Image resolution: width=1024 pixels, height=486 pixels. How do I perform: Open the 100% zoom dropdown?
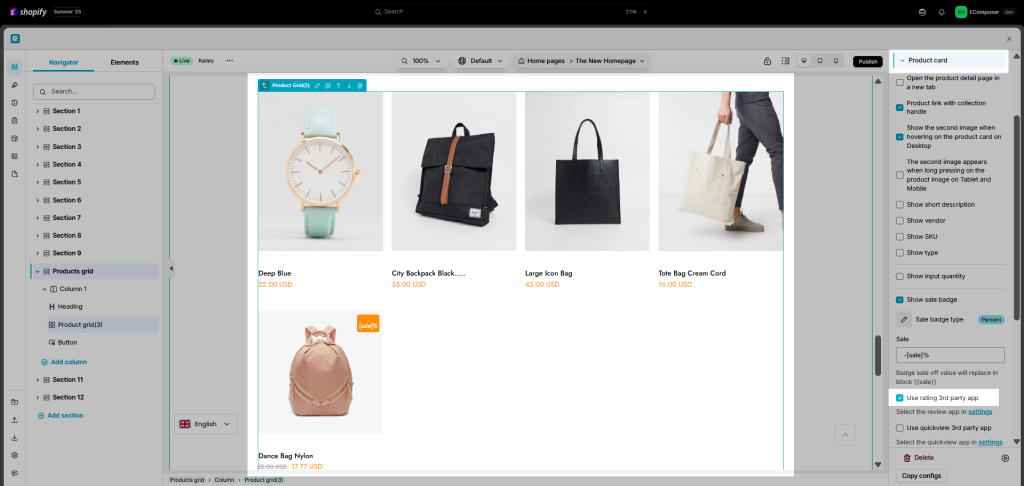click(x=421, y=61)
